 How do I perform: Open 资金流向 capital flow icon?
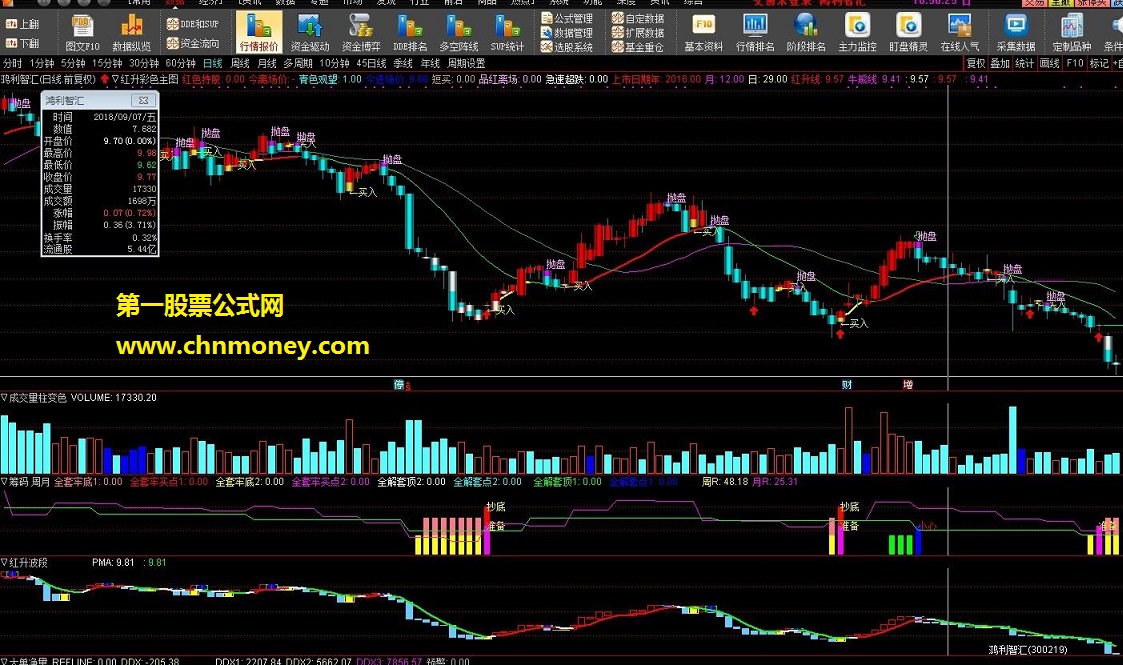pos(193,43)
